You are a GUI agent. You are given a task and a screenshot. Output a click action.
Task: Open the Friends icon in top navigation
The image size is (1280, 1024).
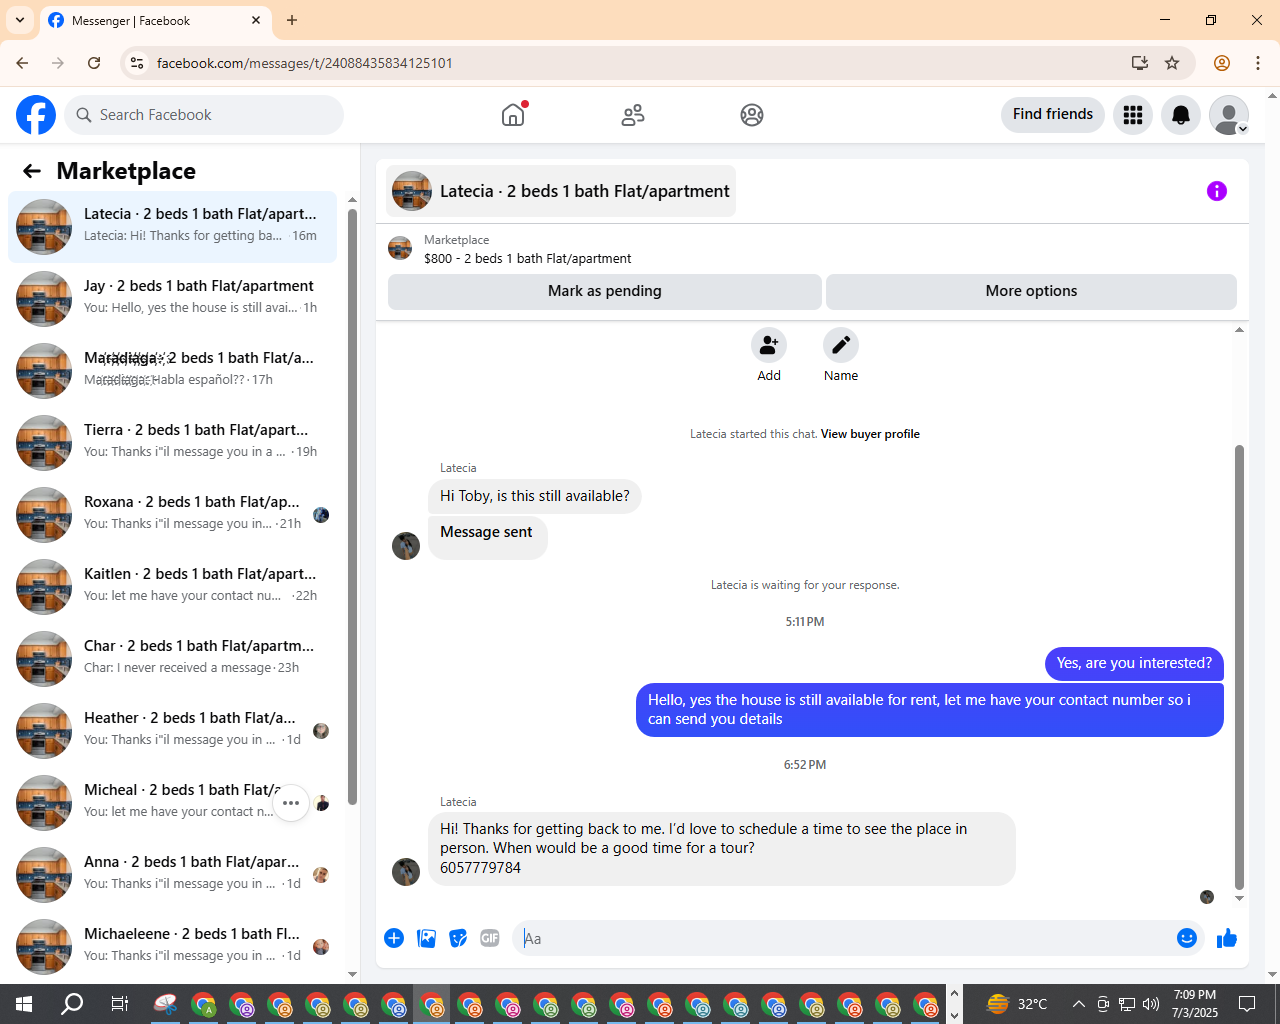[x=633, y=115]
